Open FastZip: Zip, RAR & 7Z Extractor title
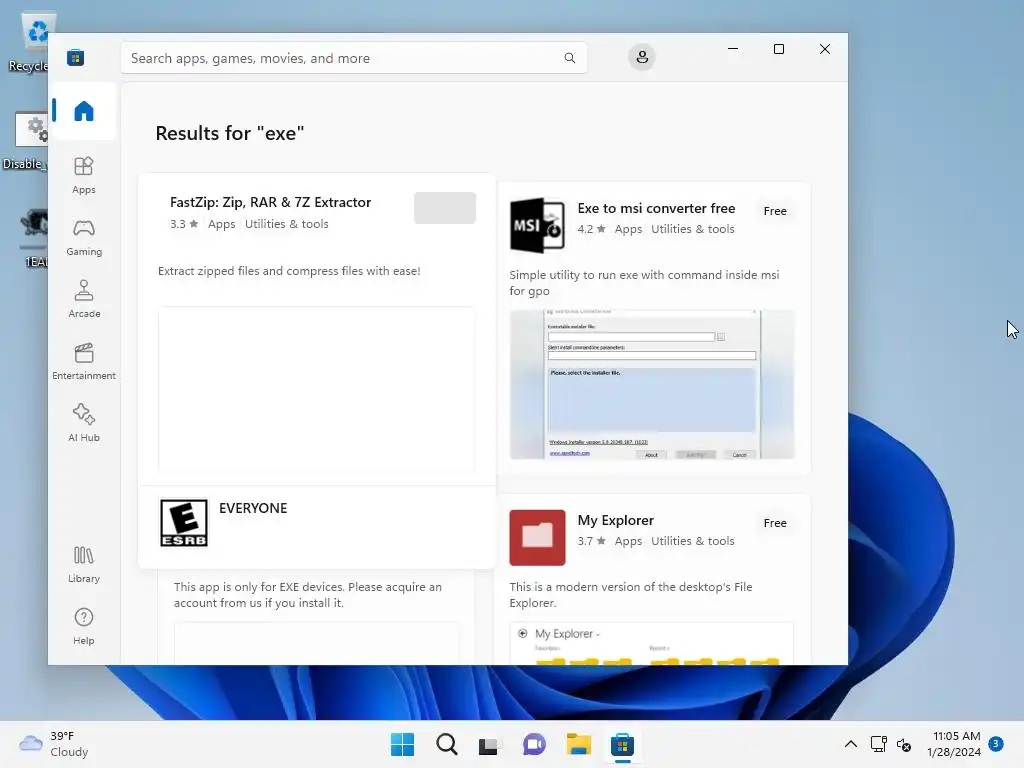Viewport: 1024px width, 768px height. tap(270, 202)
